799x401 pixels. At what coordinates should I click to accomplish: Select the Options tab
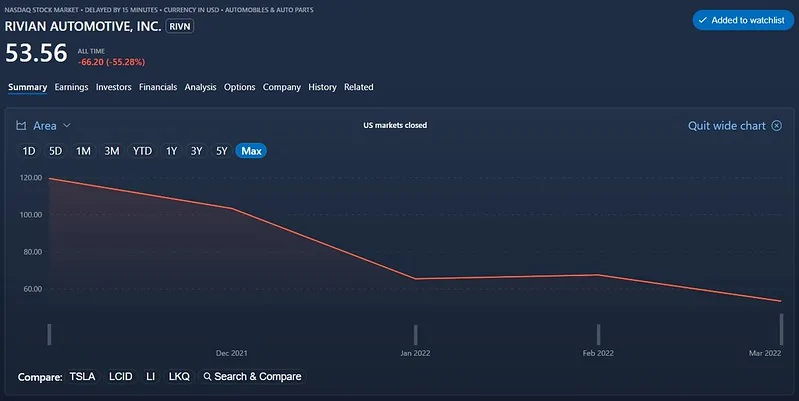[239, 87]
